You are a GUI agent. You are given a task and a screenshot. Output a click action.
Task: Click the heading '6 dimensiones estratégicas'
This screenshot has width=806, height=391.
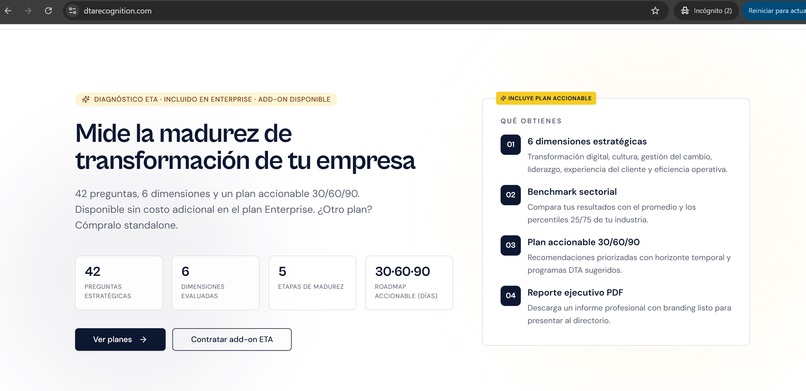587,141
